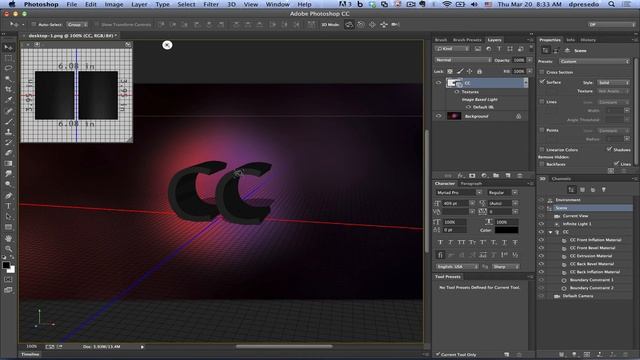This screenshot has height=360, width=640.
Task: Toggle Auto-Select checkbox
Action: (x=34, y=24)
